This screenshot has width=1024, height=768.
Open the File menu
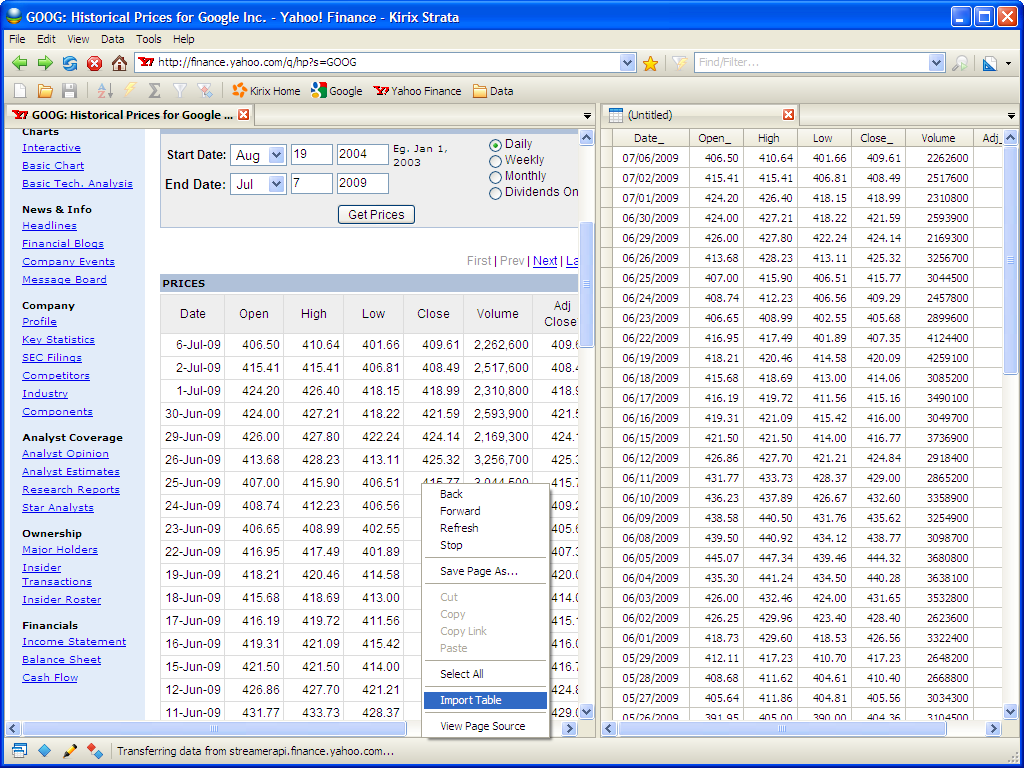click(17, 39)
